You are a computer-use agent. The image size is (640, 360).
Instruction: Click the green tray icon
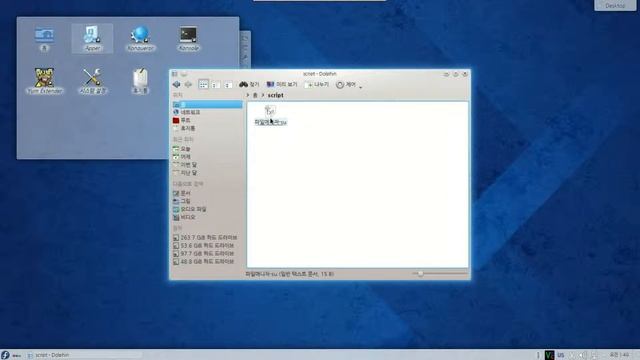pyautogui.click(x=549, y=355)
